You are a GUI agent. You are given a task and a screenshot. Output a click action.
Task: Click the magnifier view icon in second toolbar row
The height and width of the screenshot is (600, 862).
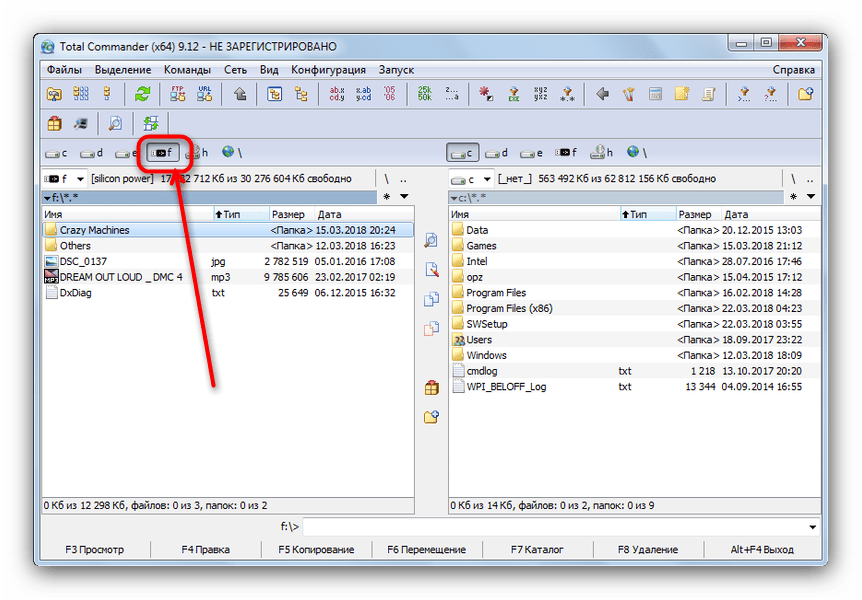click(x=115, y=124)
